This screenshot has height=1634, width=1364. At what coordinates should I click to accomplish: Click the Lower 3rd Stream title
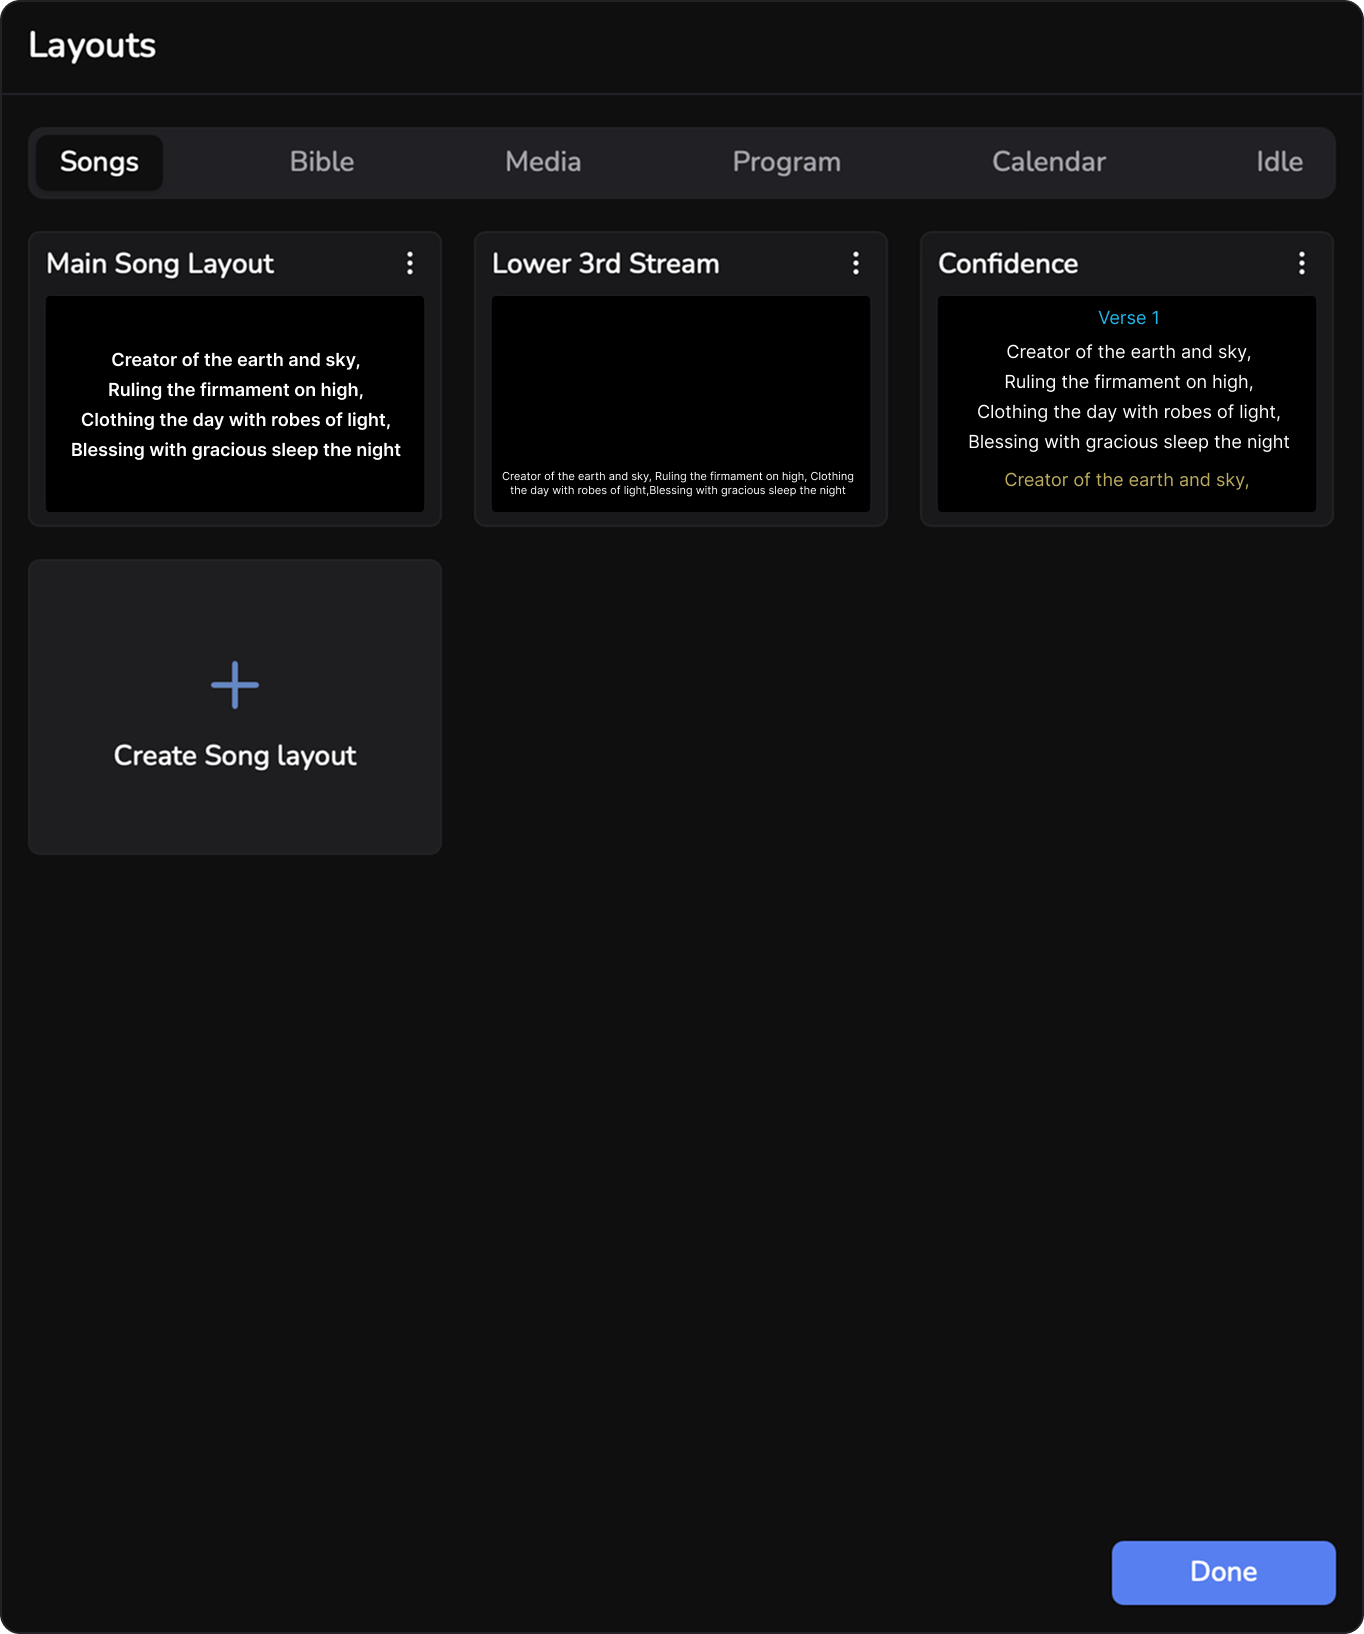(606, 264)
